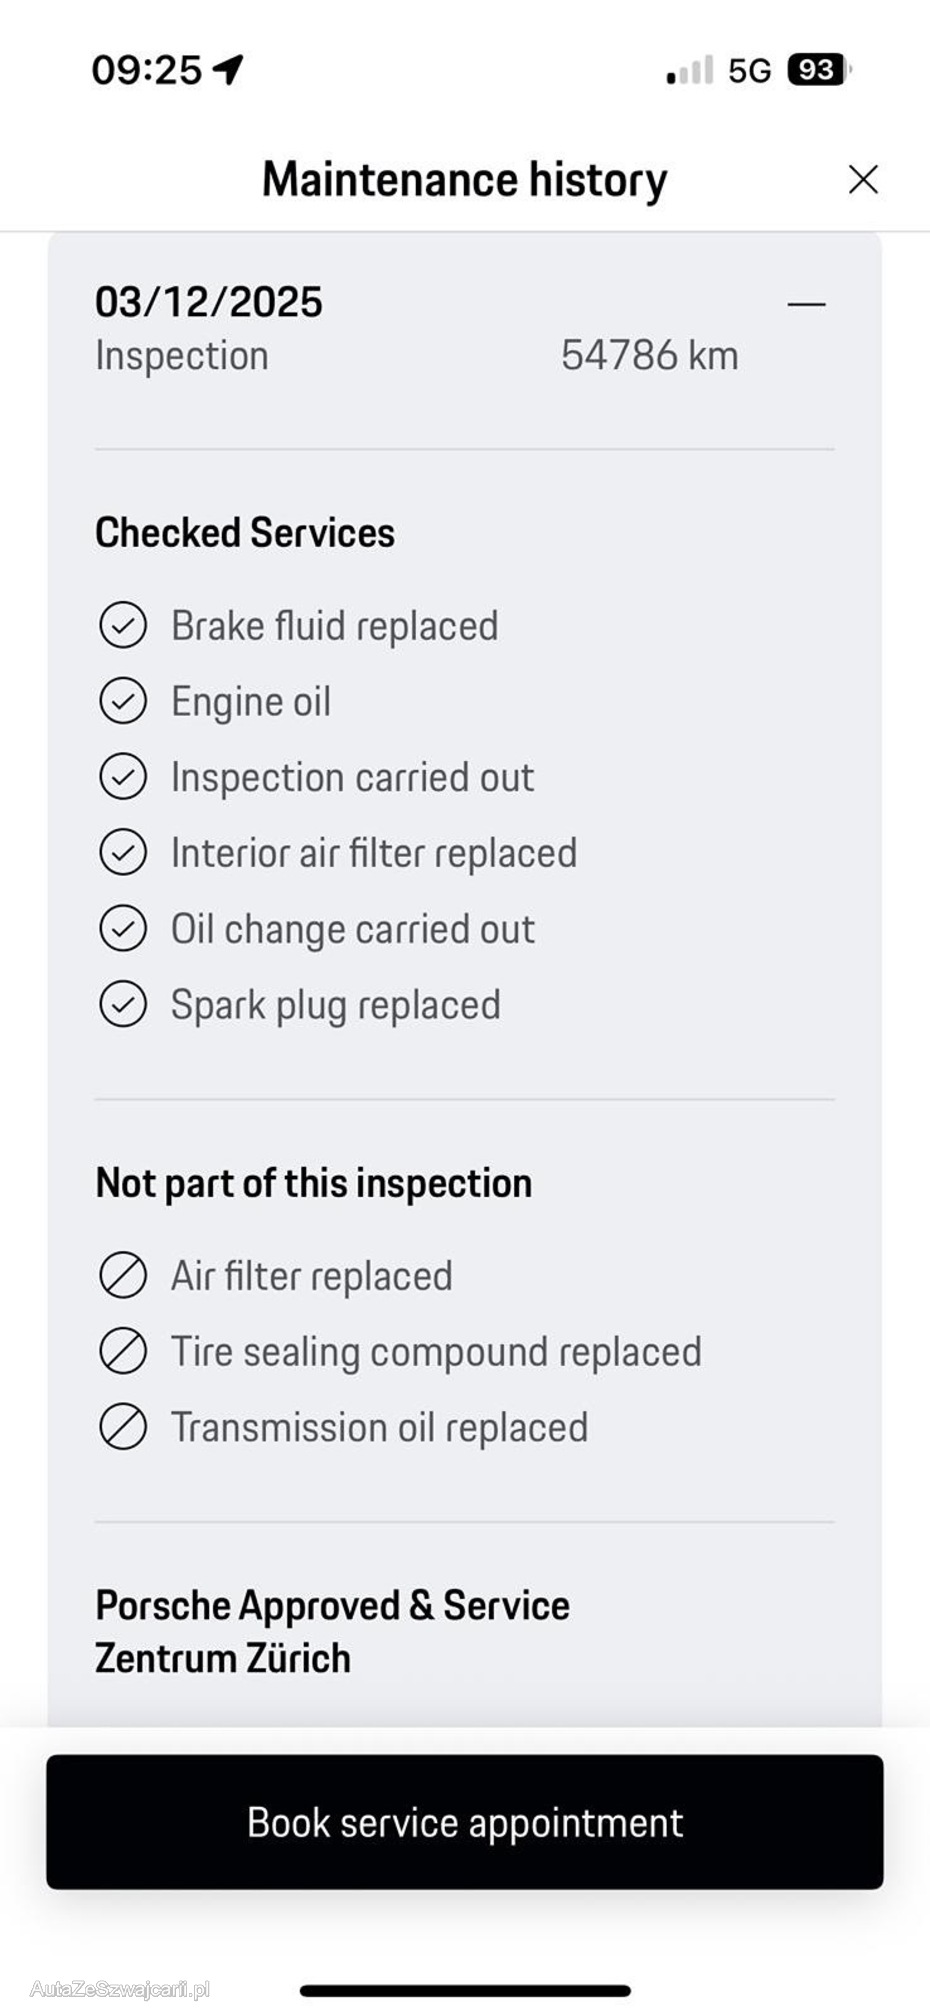Tap the Brake fluid replaced checkmark
This screenshot has width=930, height=2016.
click(123, 626)
